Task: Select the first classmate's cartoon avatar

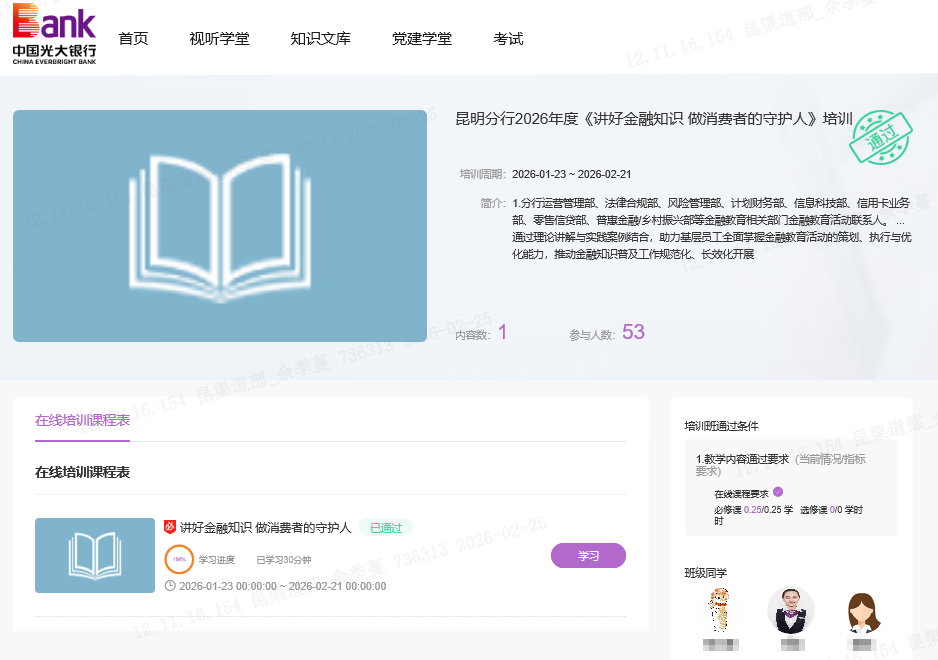Action: point(717,610)
